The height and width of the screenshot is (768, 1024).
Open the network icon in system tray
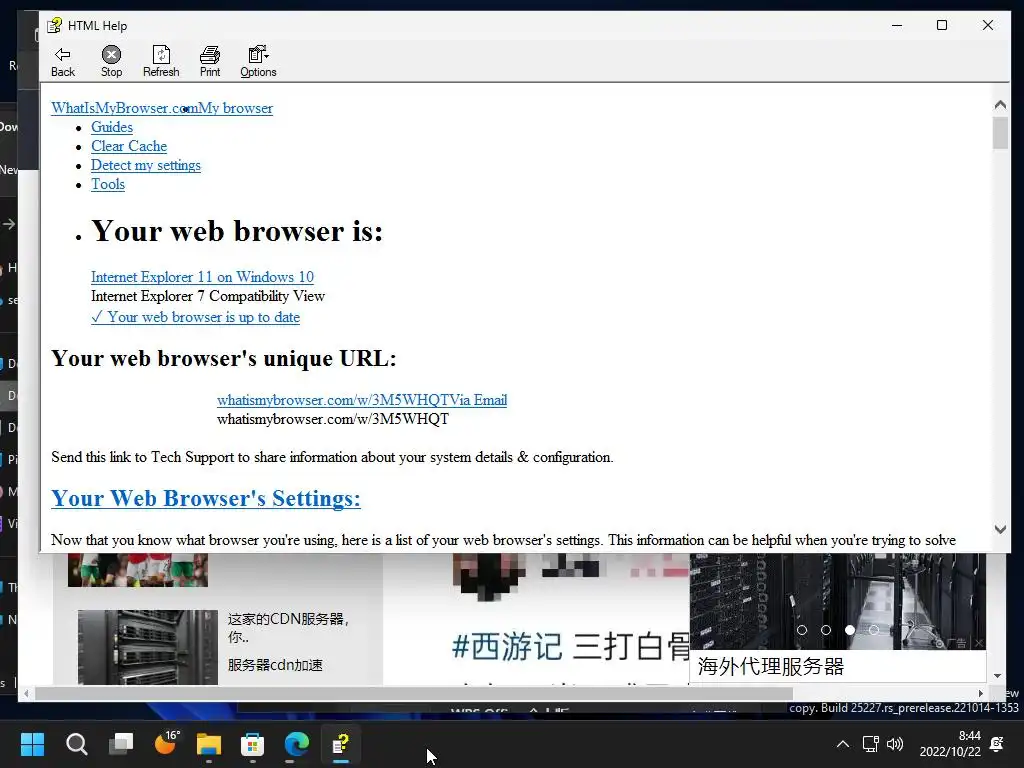pyautogui.click(x=871, y=744)
